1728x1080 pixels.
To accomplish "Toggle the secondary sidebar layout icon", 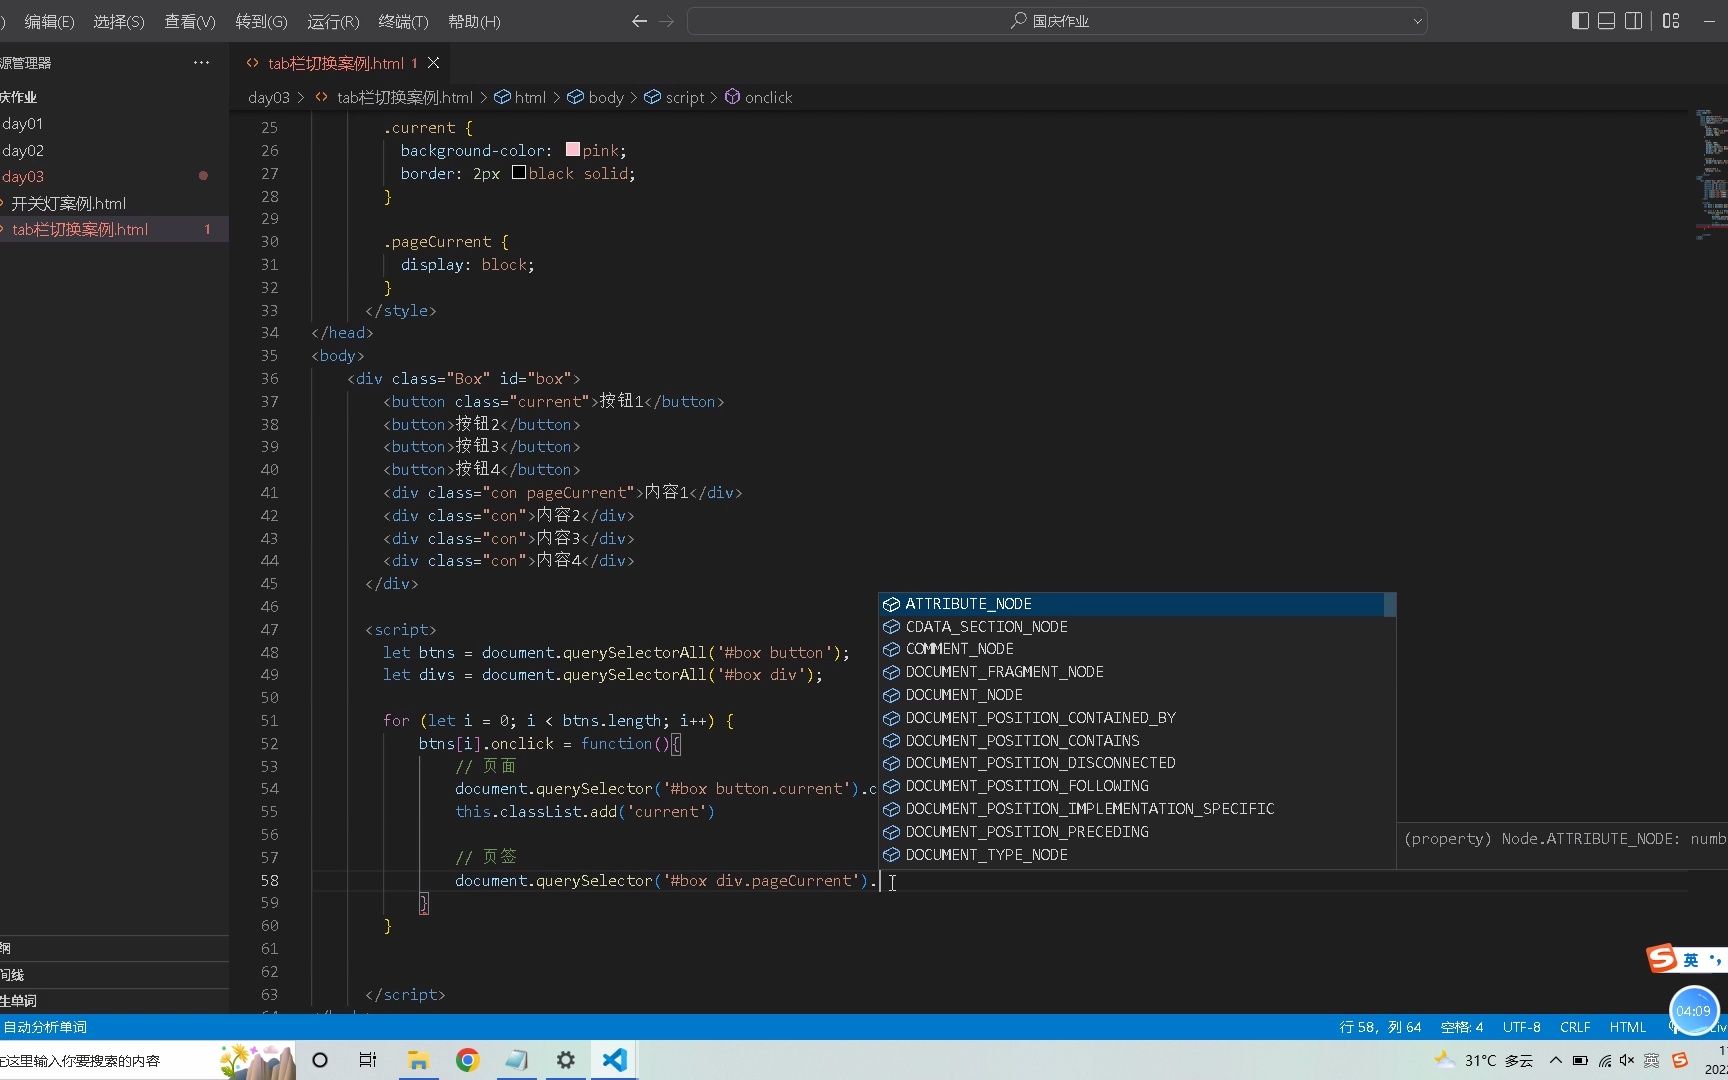I will pos(1633,21).
